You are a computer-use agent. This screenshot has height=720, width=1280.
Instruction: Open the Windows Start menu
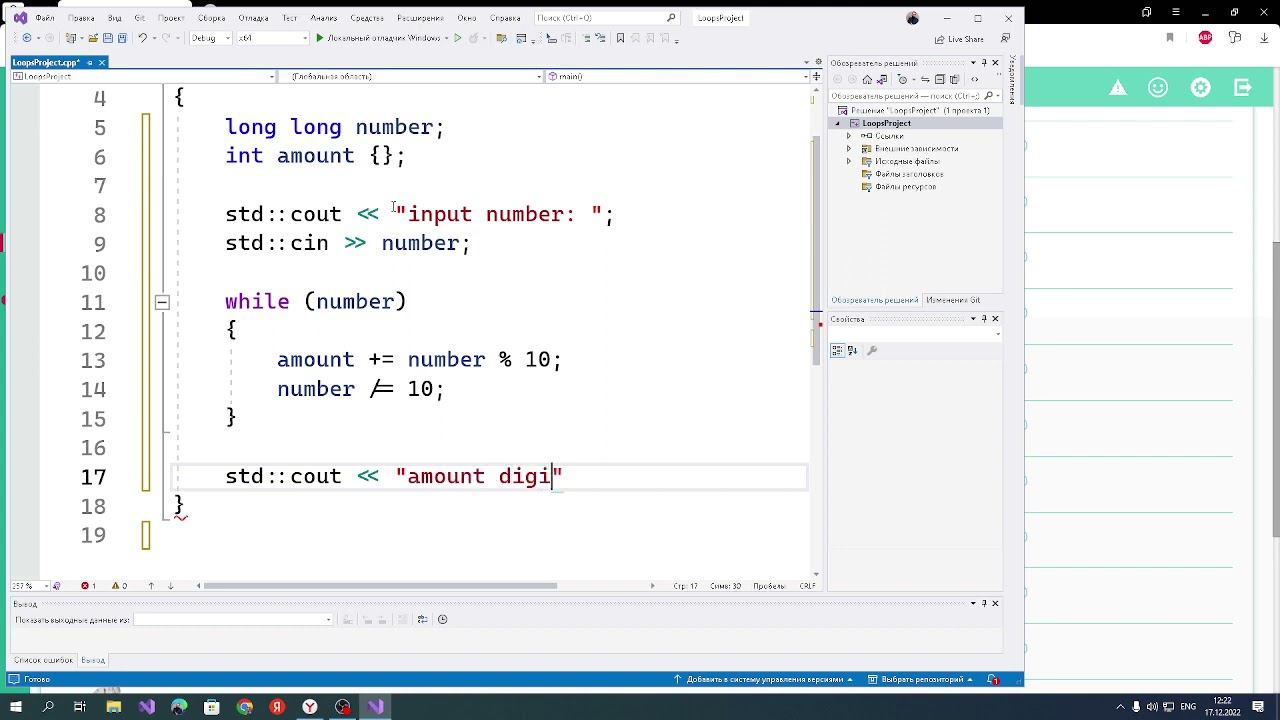[x=15, y=707]
